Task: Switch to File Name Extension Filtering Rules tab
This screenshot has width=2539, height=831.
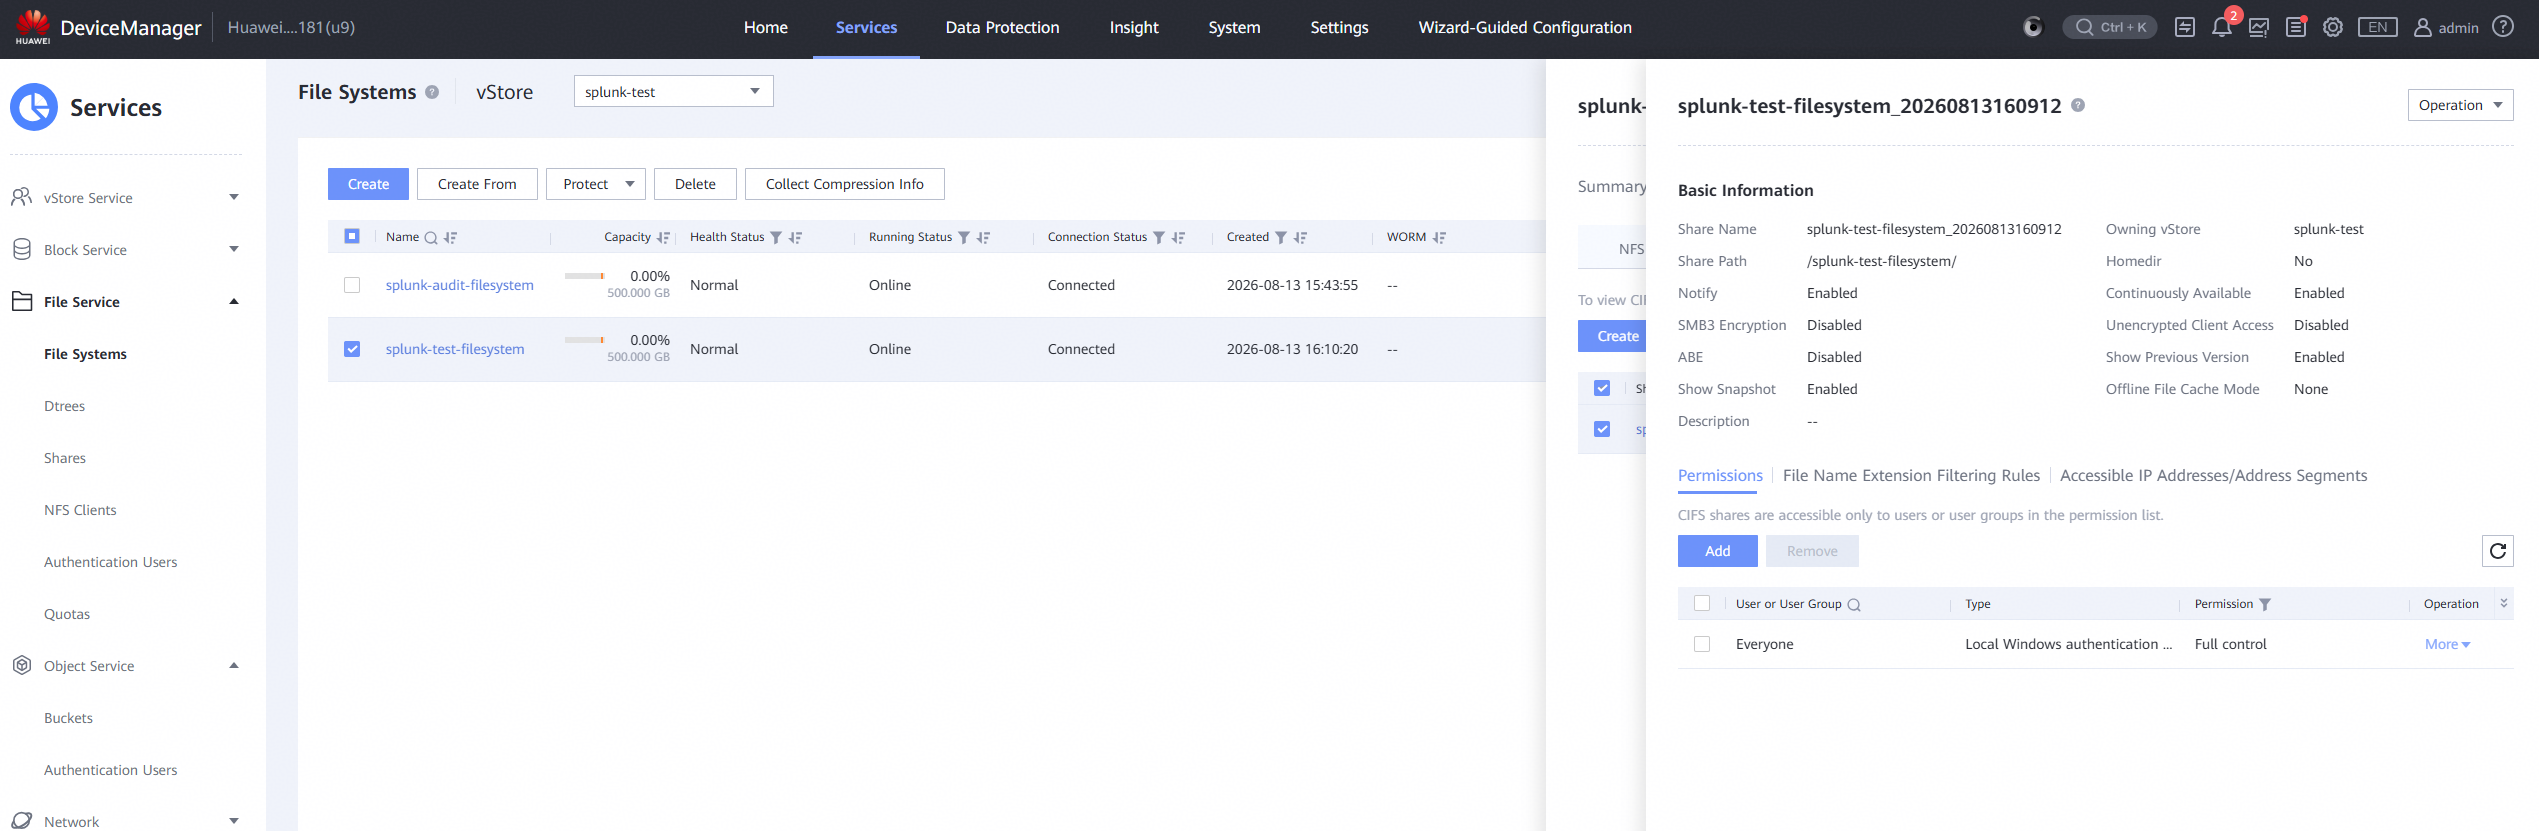Action: pyautogui.click(x=1911, y=476)
